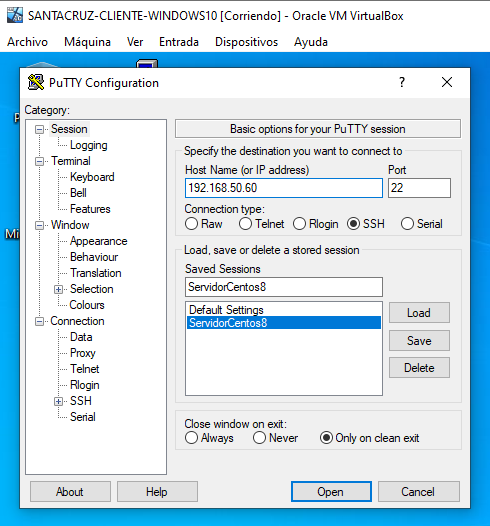Open the Máquina menu
Screen dimensions: 490x526
(87, 42)
